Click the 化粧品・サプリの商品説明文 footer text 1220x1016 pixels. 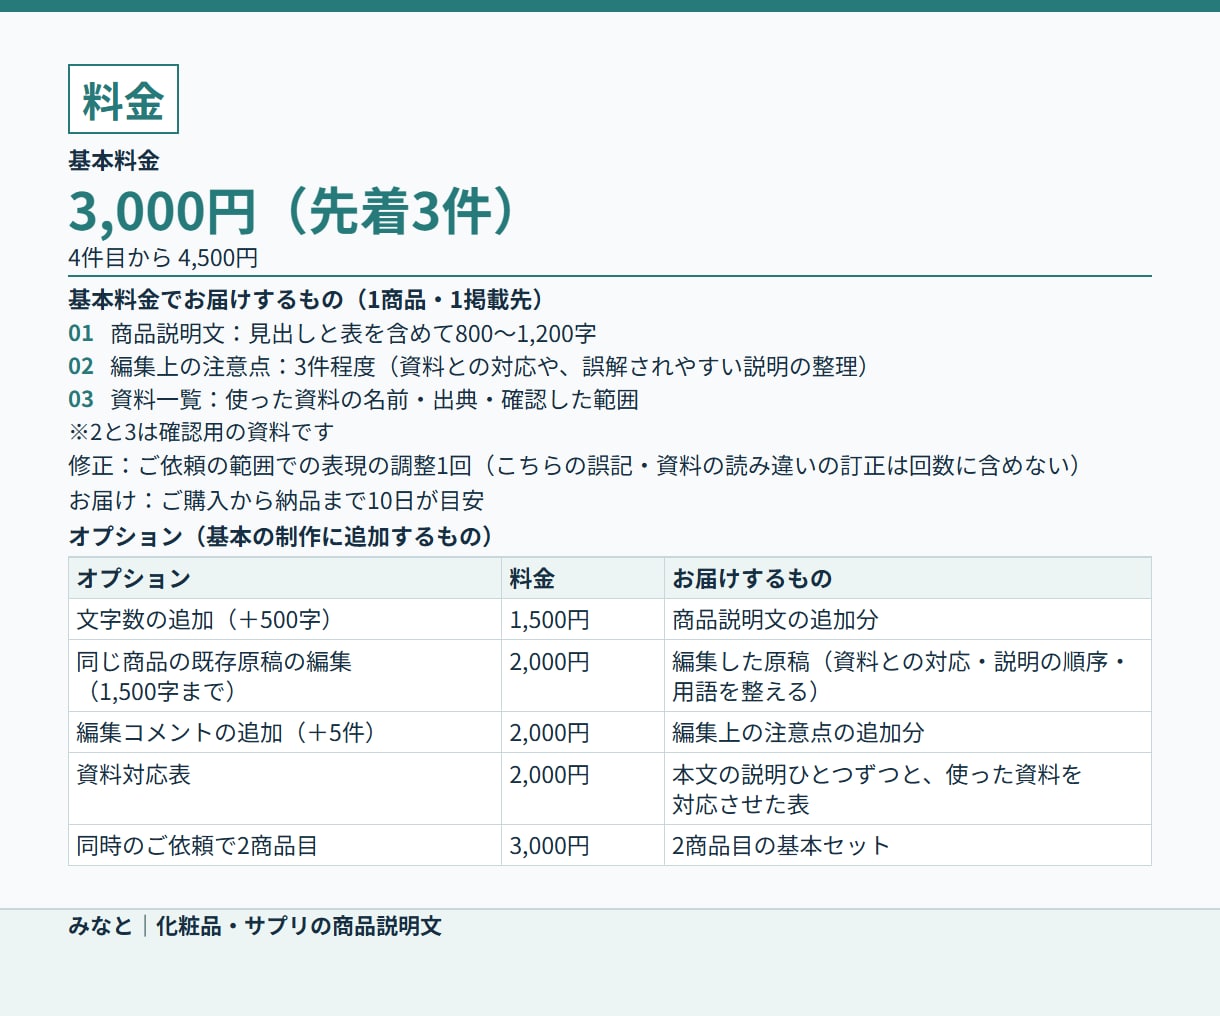point(299,926)
